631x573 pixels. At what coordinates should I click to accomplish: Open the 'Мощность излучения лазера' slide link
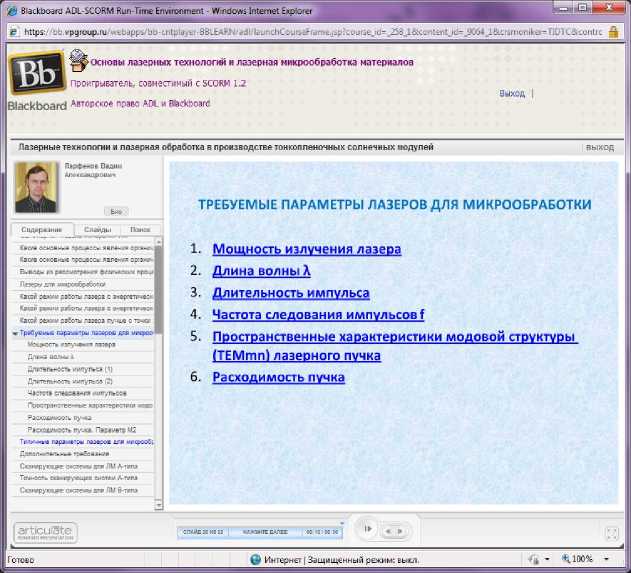pyautogui.click(x=306, y=248)
